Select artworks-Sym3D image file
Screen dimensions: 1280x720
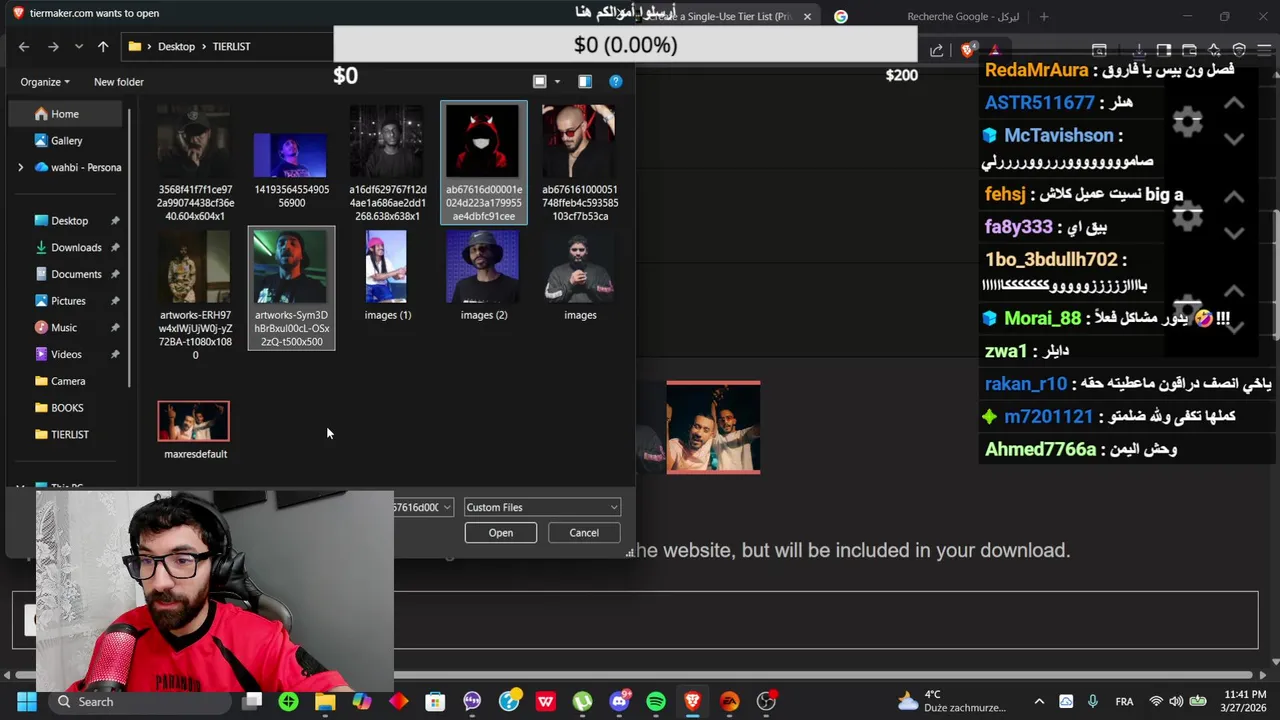coord(291,288)
